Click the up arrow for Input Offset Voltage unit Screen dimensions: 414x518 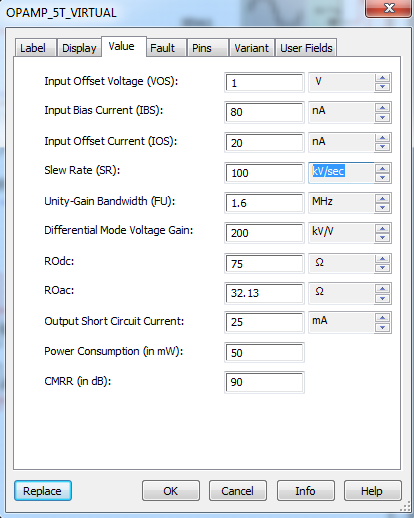[382, 78]
